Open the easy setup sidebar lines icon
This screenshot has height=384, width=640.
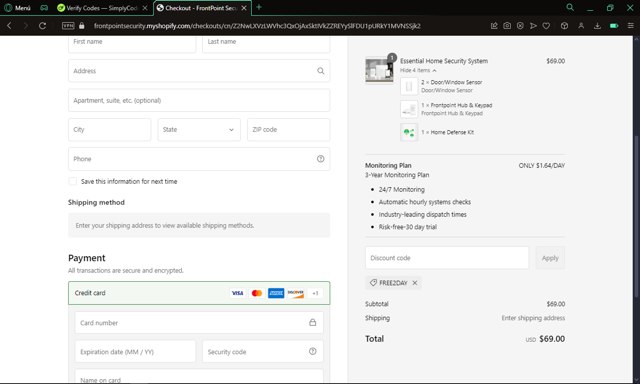coord(631,26)
